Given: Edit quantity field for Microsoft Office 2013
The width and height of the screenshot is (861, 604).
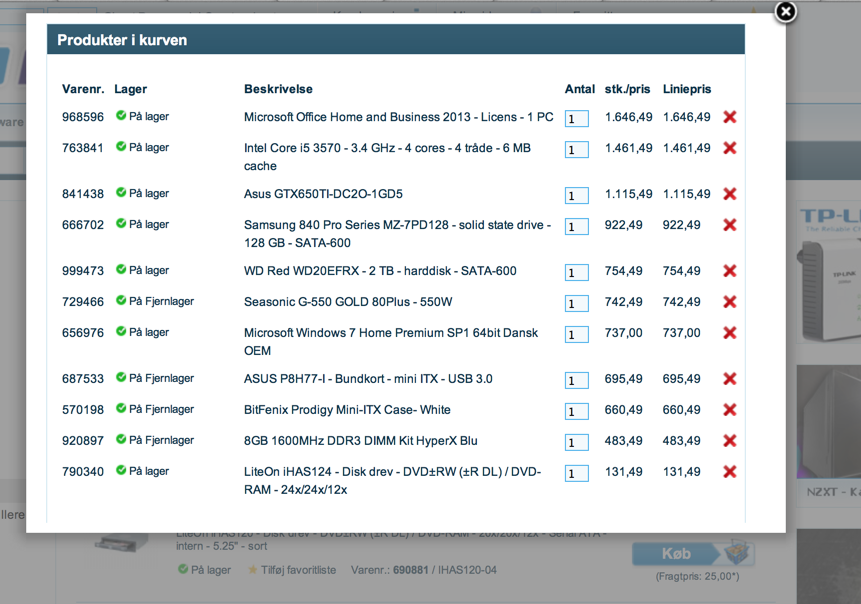Looking at the screenshot, I should 577,119.
